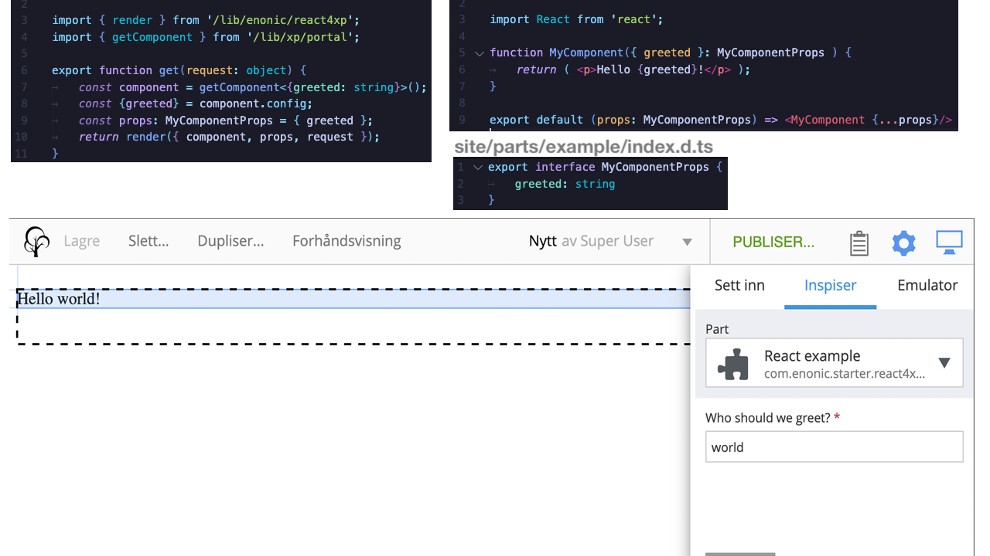Screen dimensions: 990x556
Task: Switch to the Sett inn tab
Action: (x=739, y=285)
